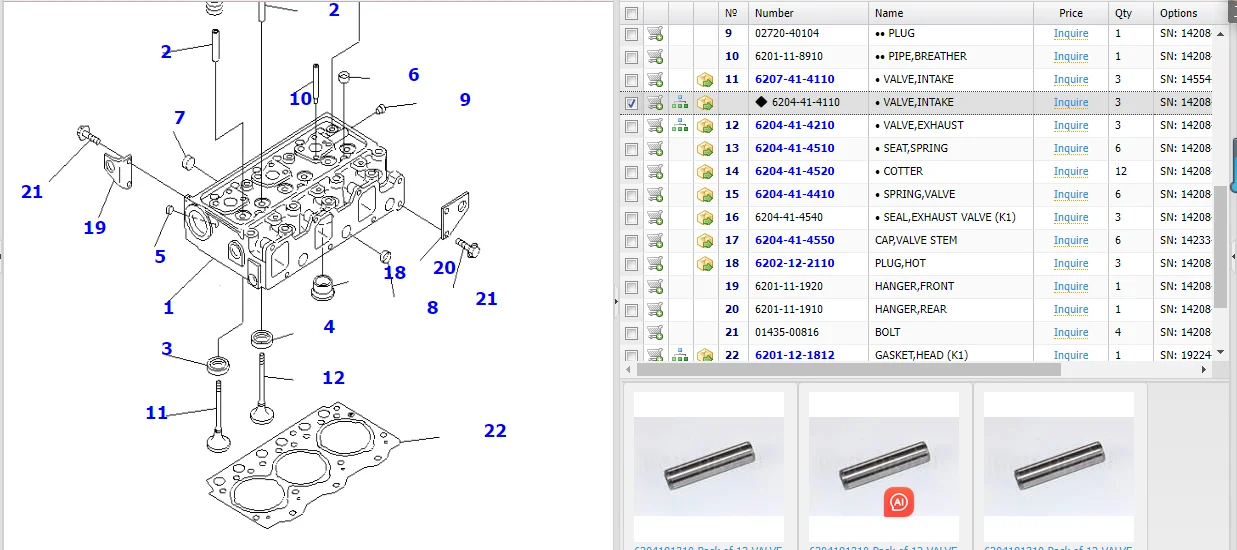Add BOLT 01435-00816 to cart
This screenshot has height=550, width=1237.
click(655, 333)
